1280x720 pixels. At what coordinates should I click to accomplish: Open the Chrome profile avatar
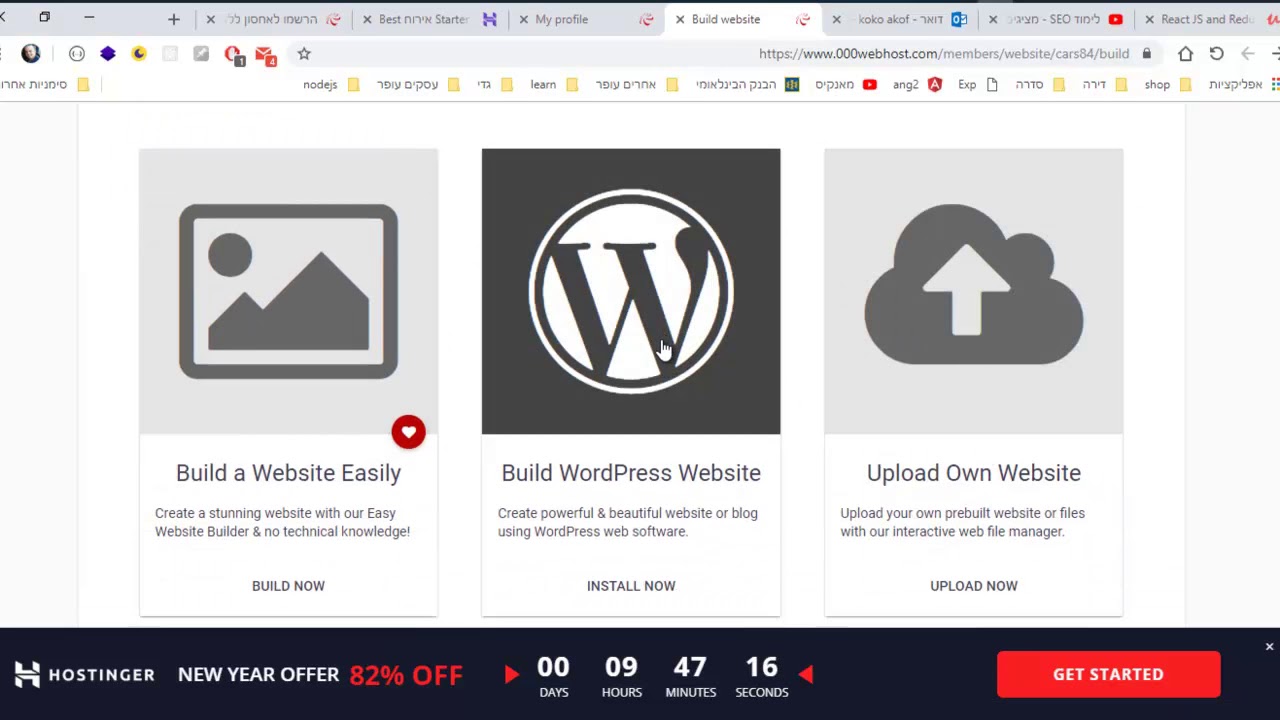[x=31, y=54]
